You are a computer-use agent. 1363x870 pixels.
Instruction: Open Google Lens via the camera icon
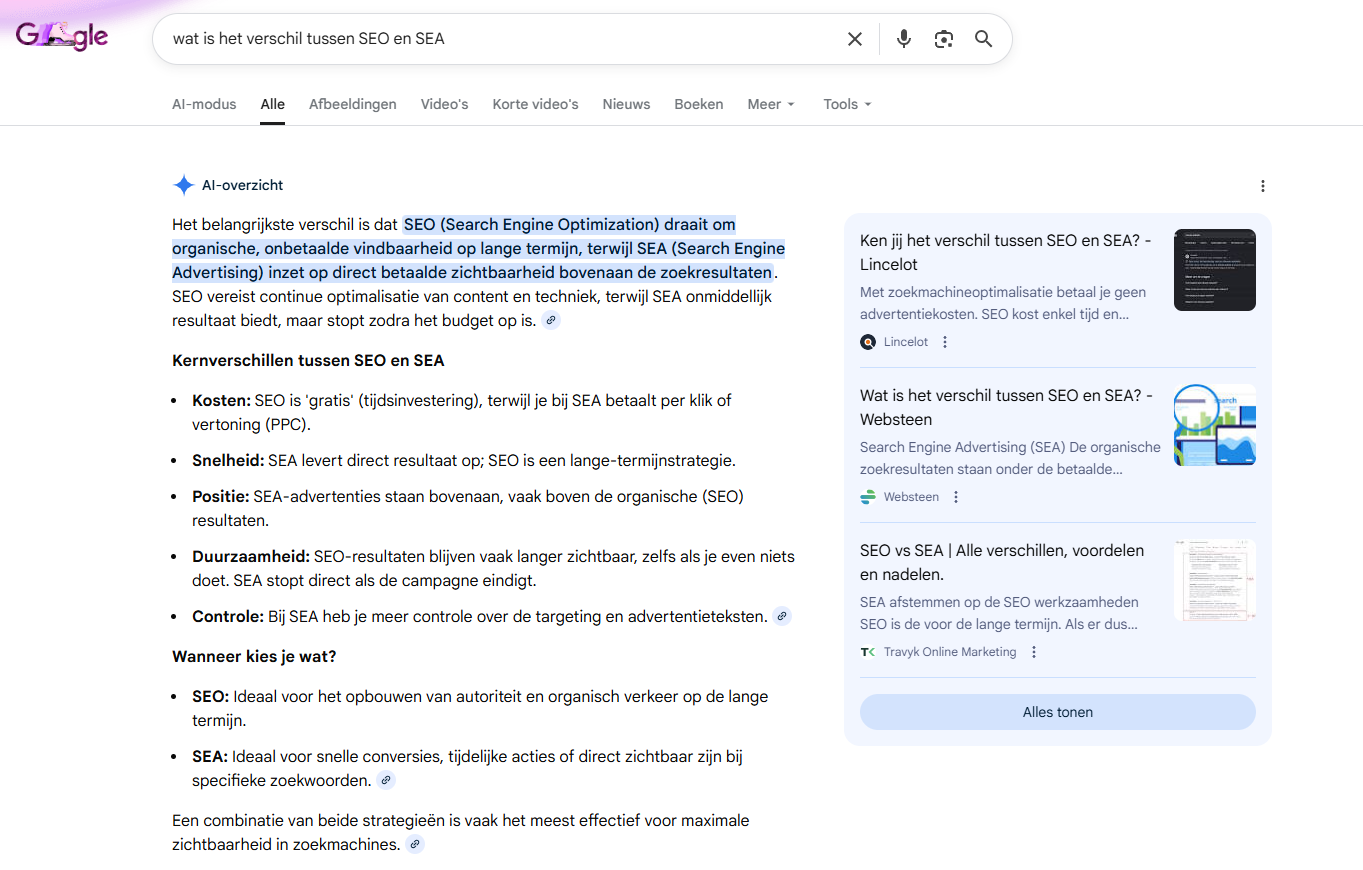(x=943, y=38)
